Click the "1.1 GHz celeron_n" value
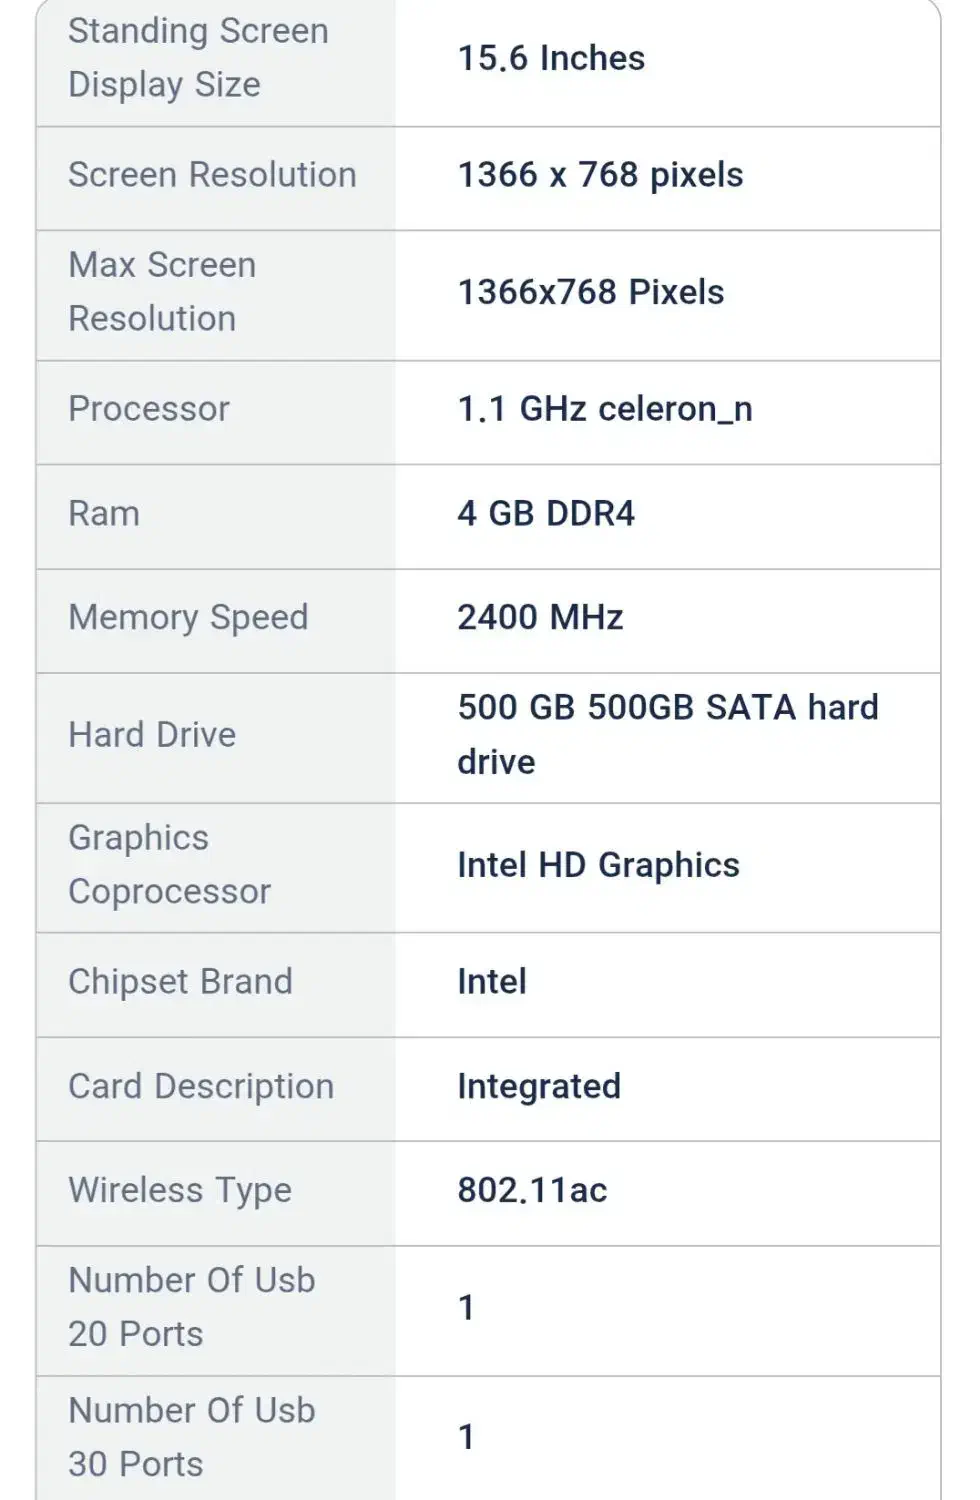The image size is (980, 1500). 605,409
